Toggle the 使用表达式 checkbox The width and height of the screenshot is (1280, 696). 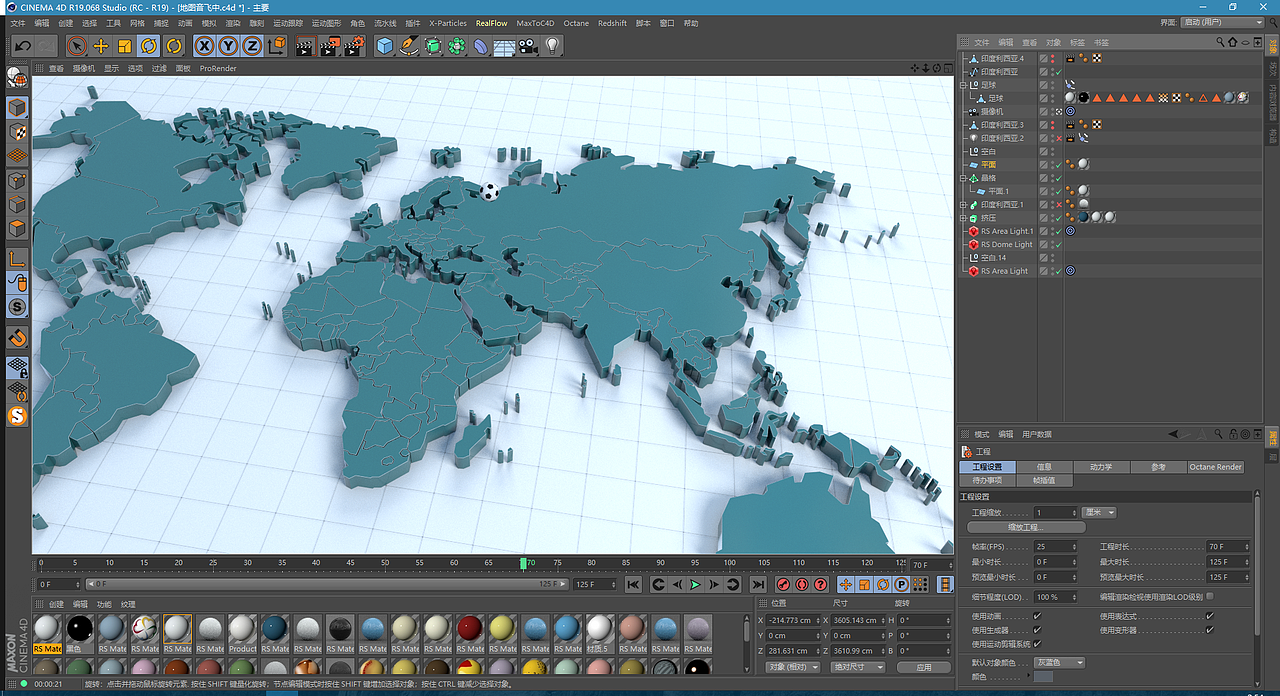[1210, 616]
